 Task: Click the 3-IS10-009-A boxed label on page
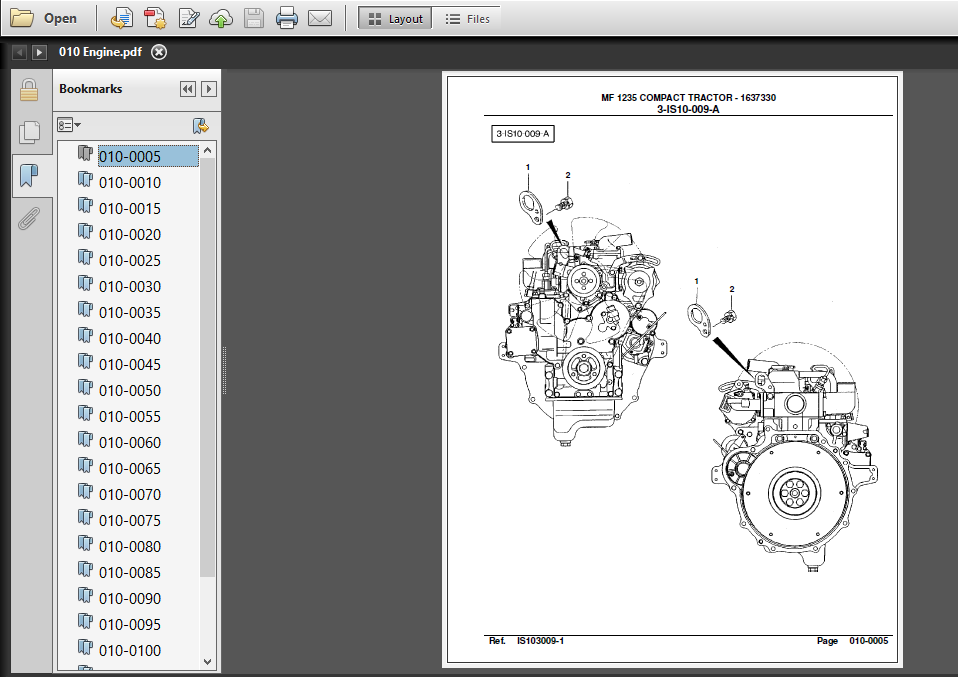522,134
